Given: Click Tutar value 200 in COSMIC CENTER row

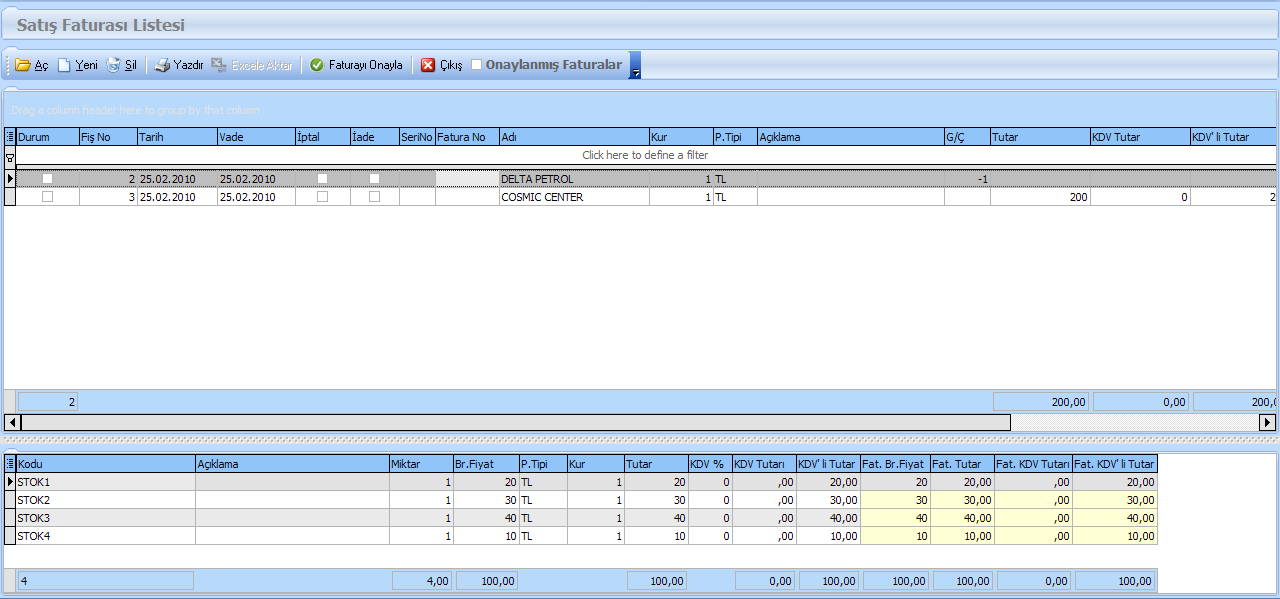Looking at the screenshot, I should point(1040,197).
